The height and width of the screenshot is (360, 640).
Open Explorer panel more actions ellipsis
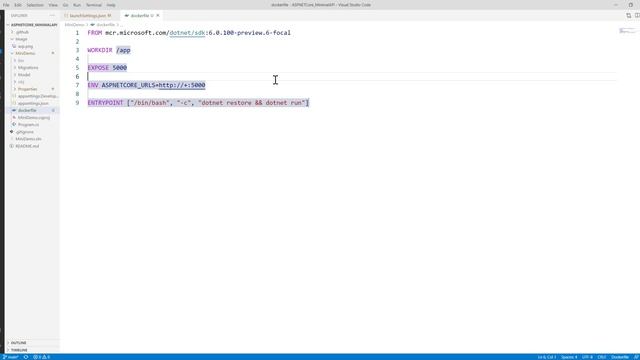coord(52,16)
